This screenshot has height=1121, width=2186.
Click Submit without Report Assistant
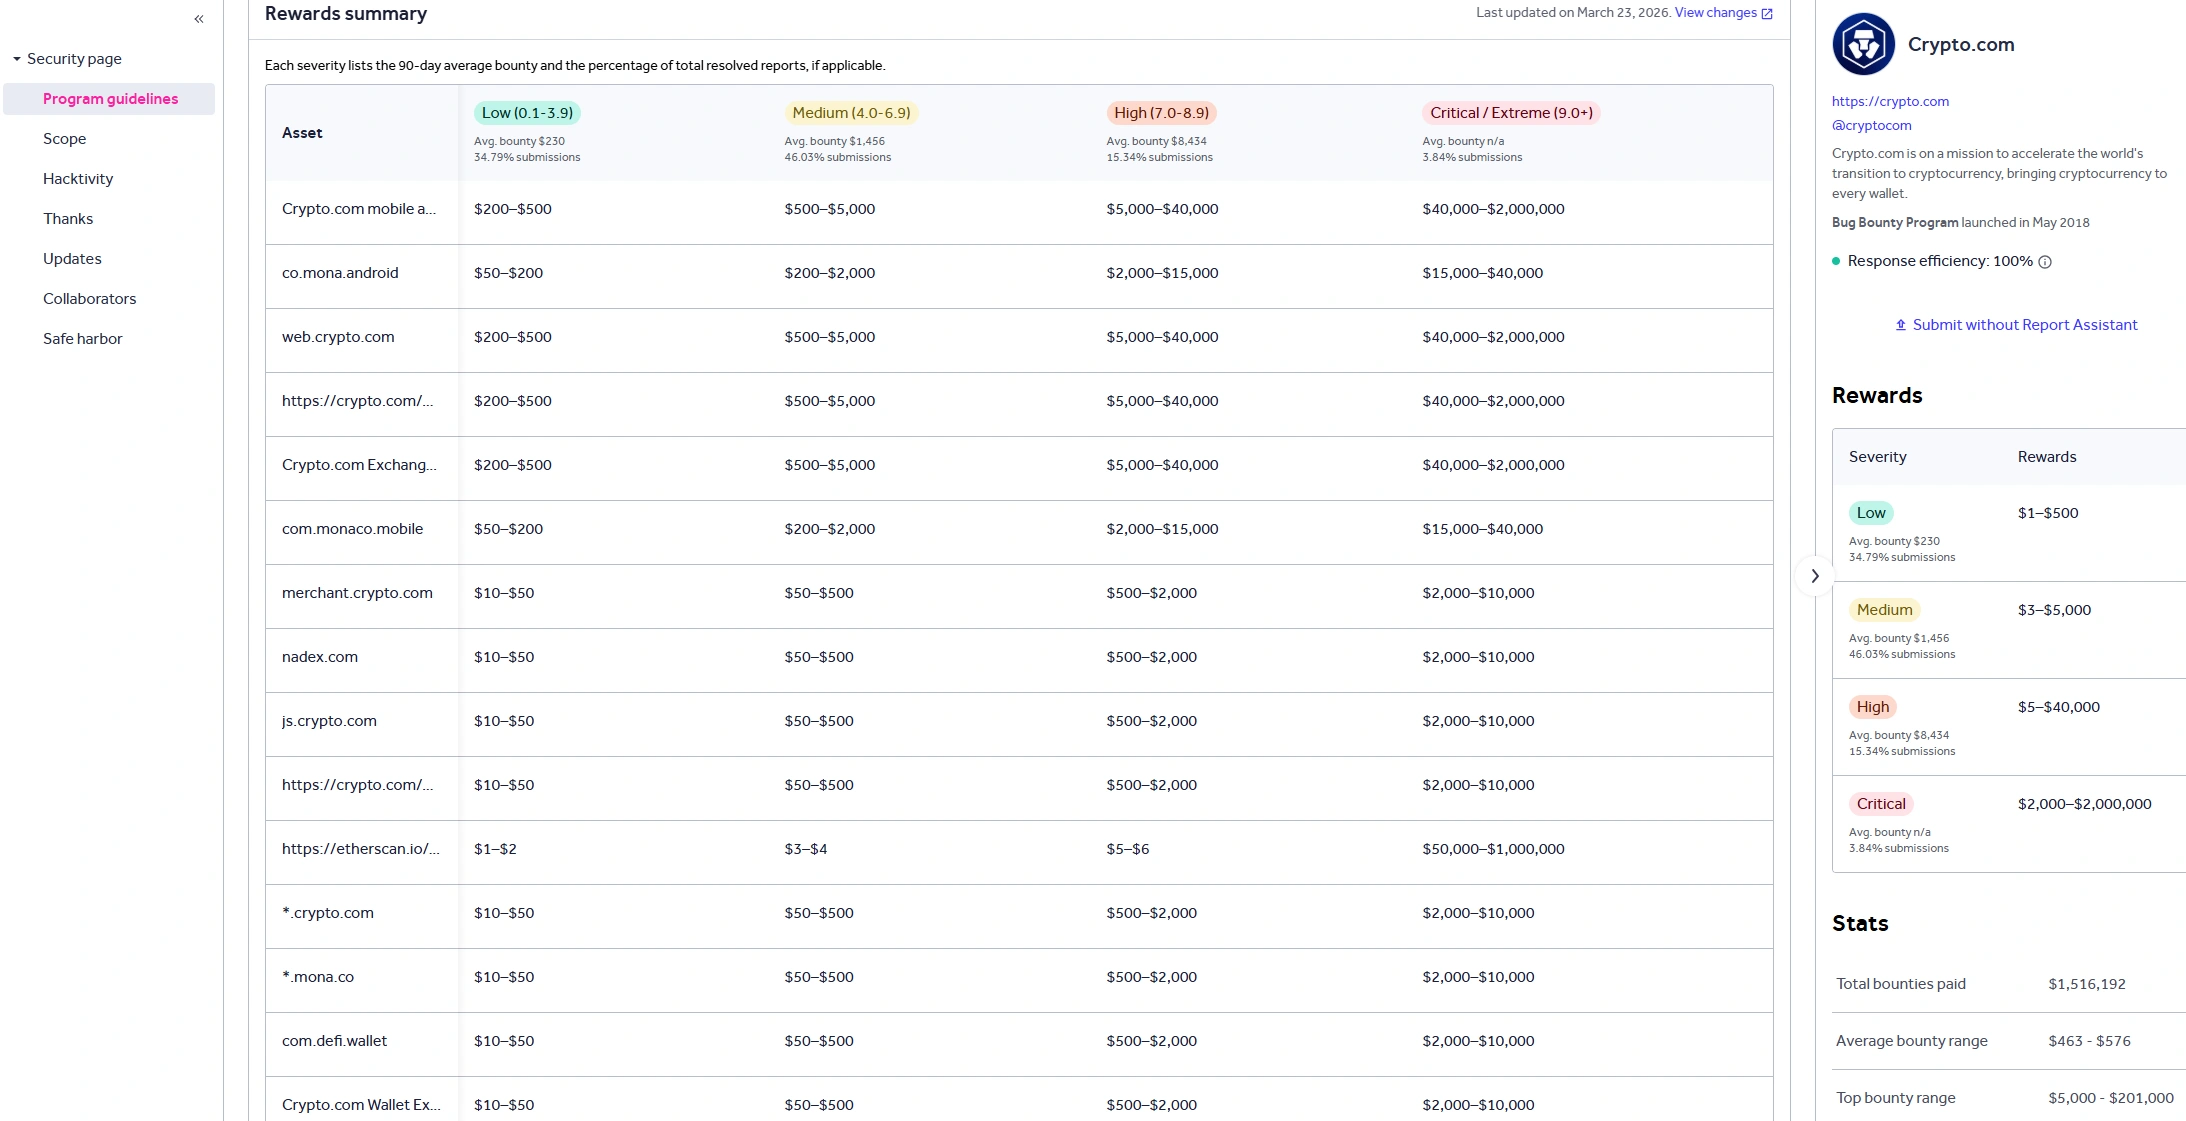click(x=2024, y=324)
